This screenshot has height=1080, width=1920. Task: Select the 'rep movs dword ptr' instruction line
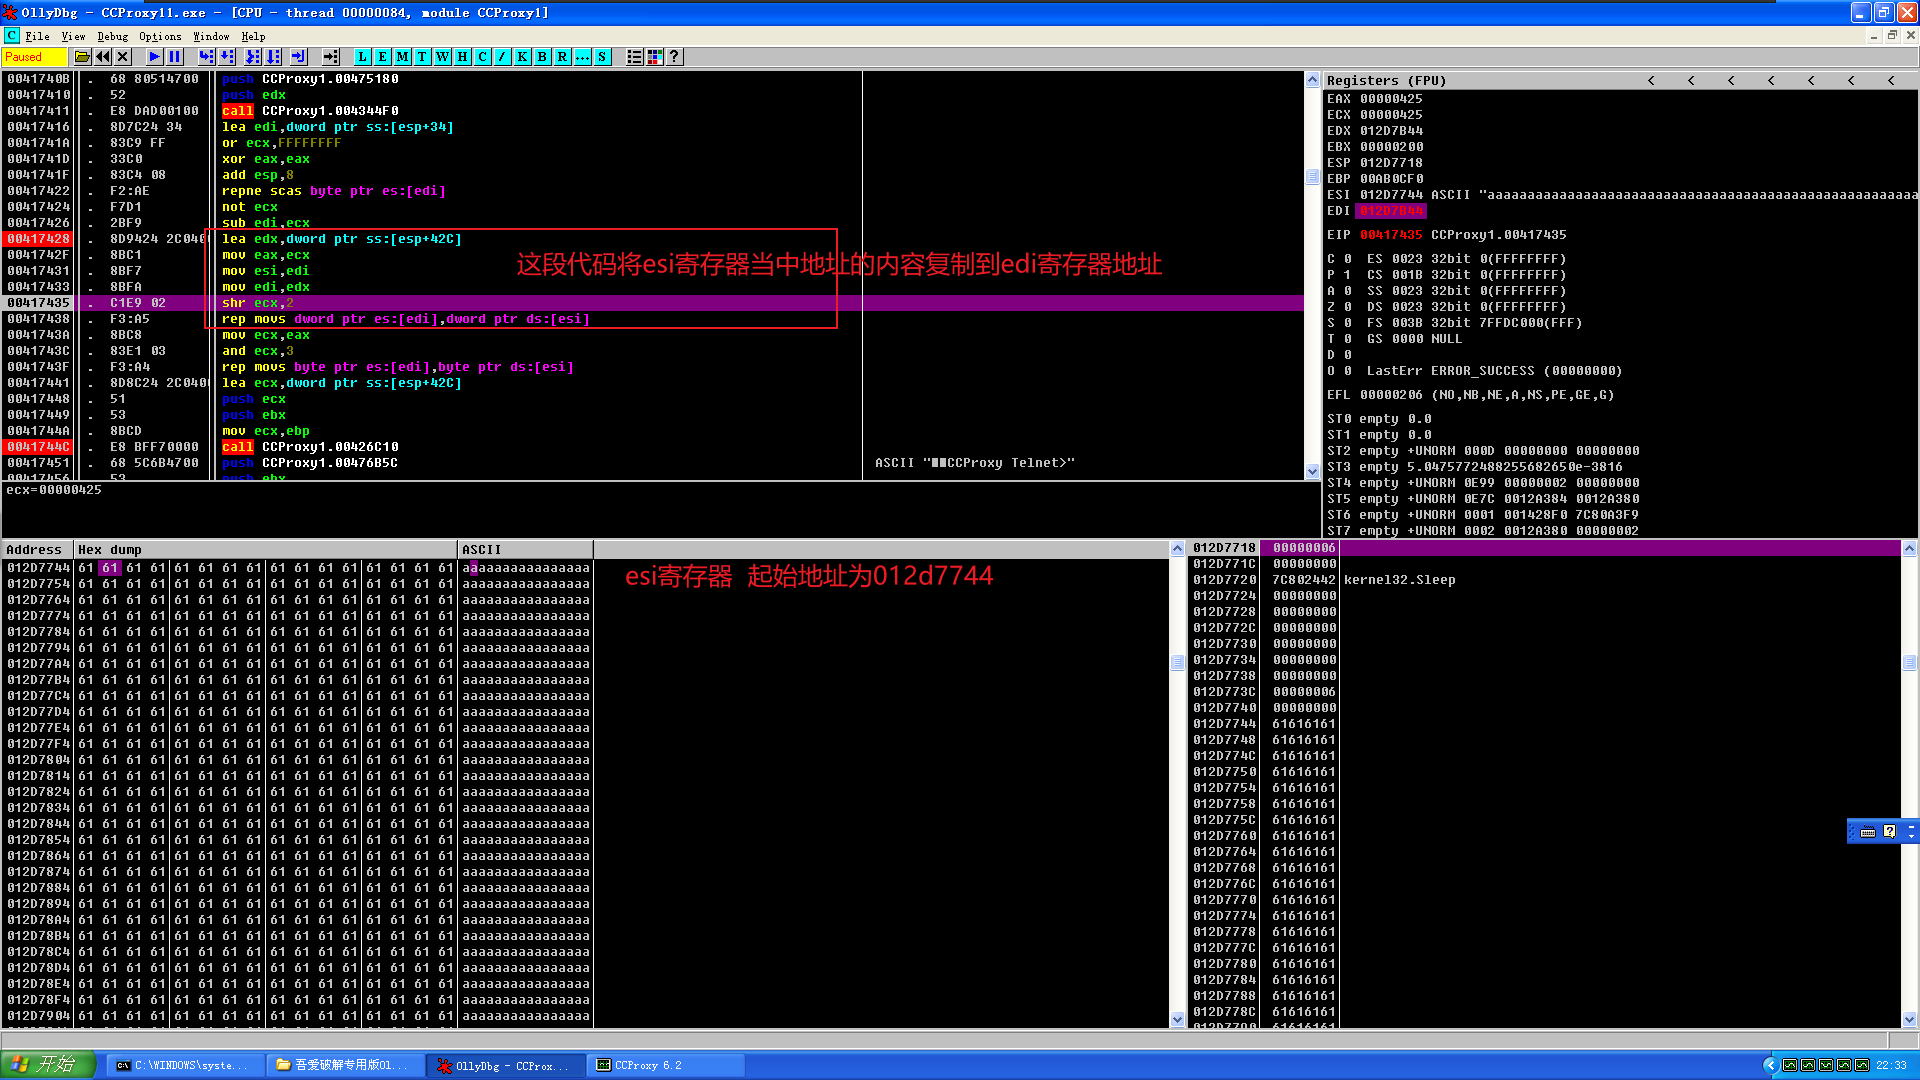[x=405, y=319]
